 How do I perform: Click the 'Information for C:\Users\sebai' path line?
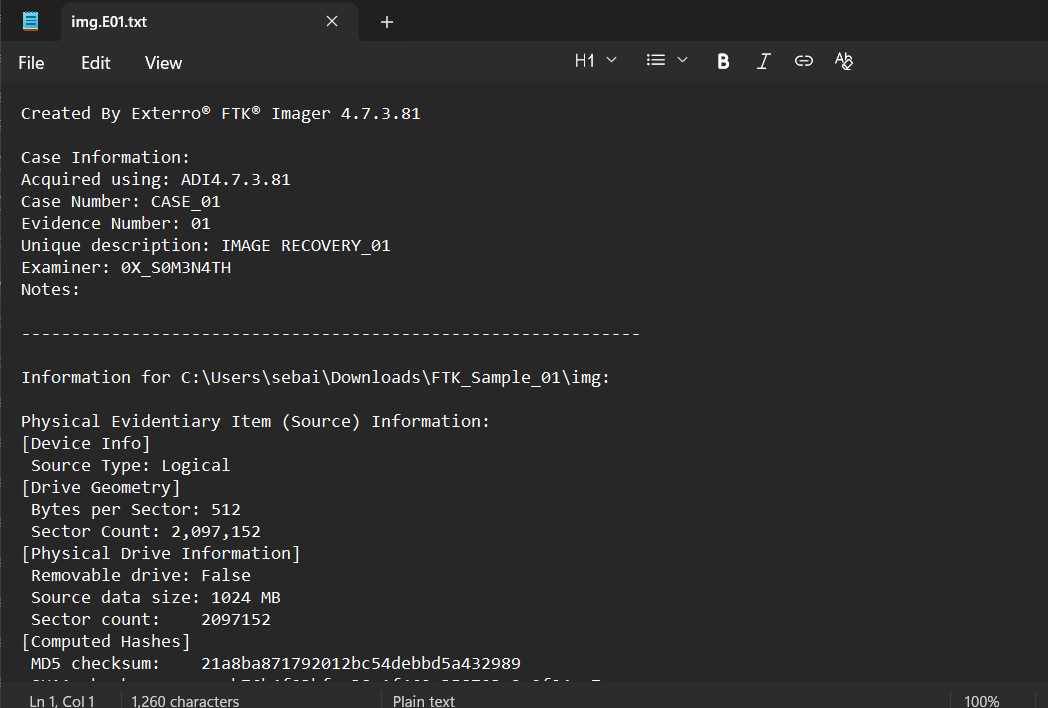(x=315, y=378)
